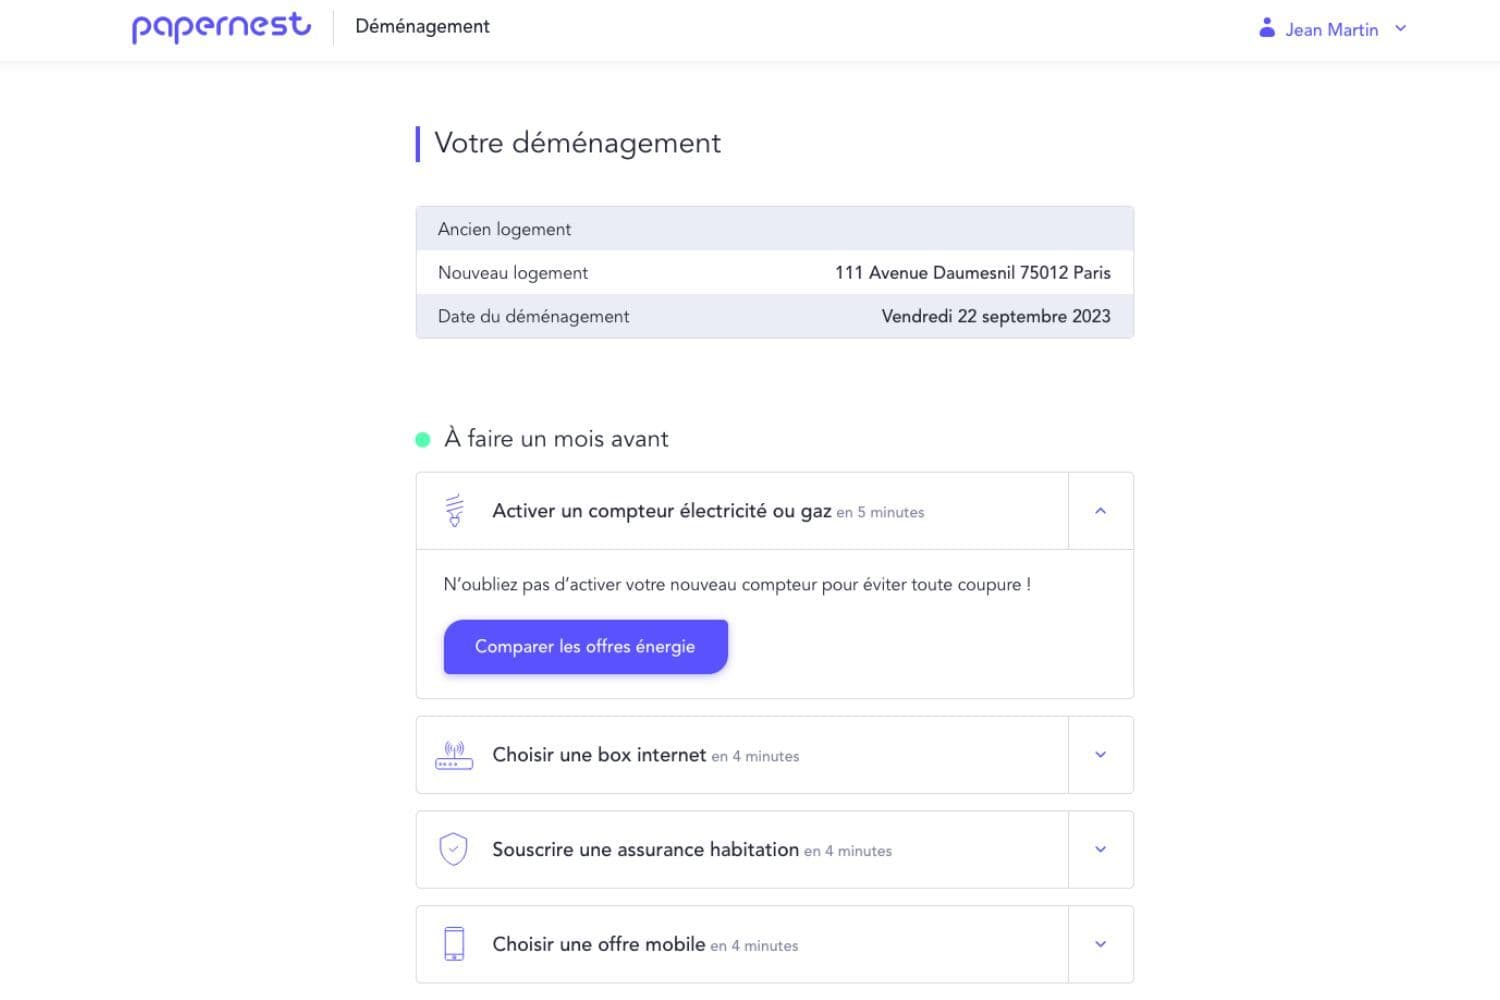Expand the 'Choisir une box internet' card
The width and height of the screenshot is (1500, 1000).
[1100, 755]
